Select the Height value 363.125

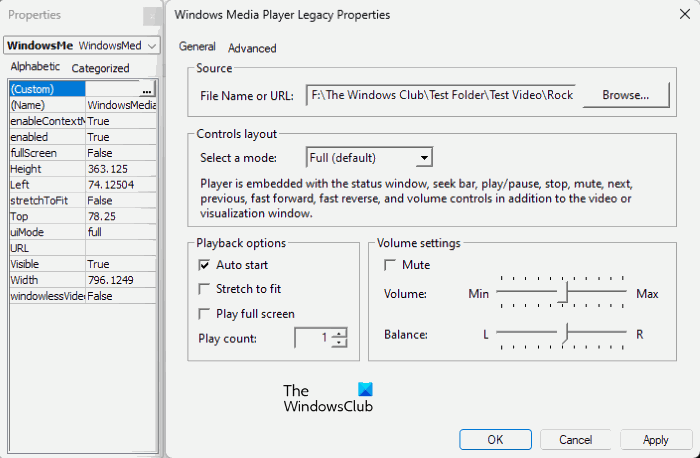pos(121,169)
